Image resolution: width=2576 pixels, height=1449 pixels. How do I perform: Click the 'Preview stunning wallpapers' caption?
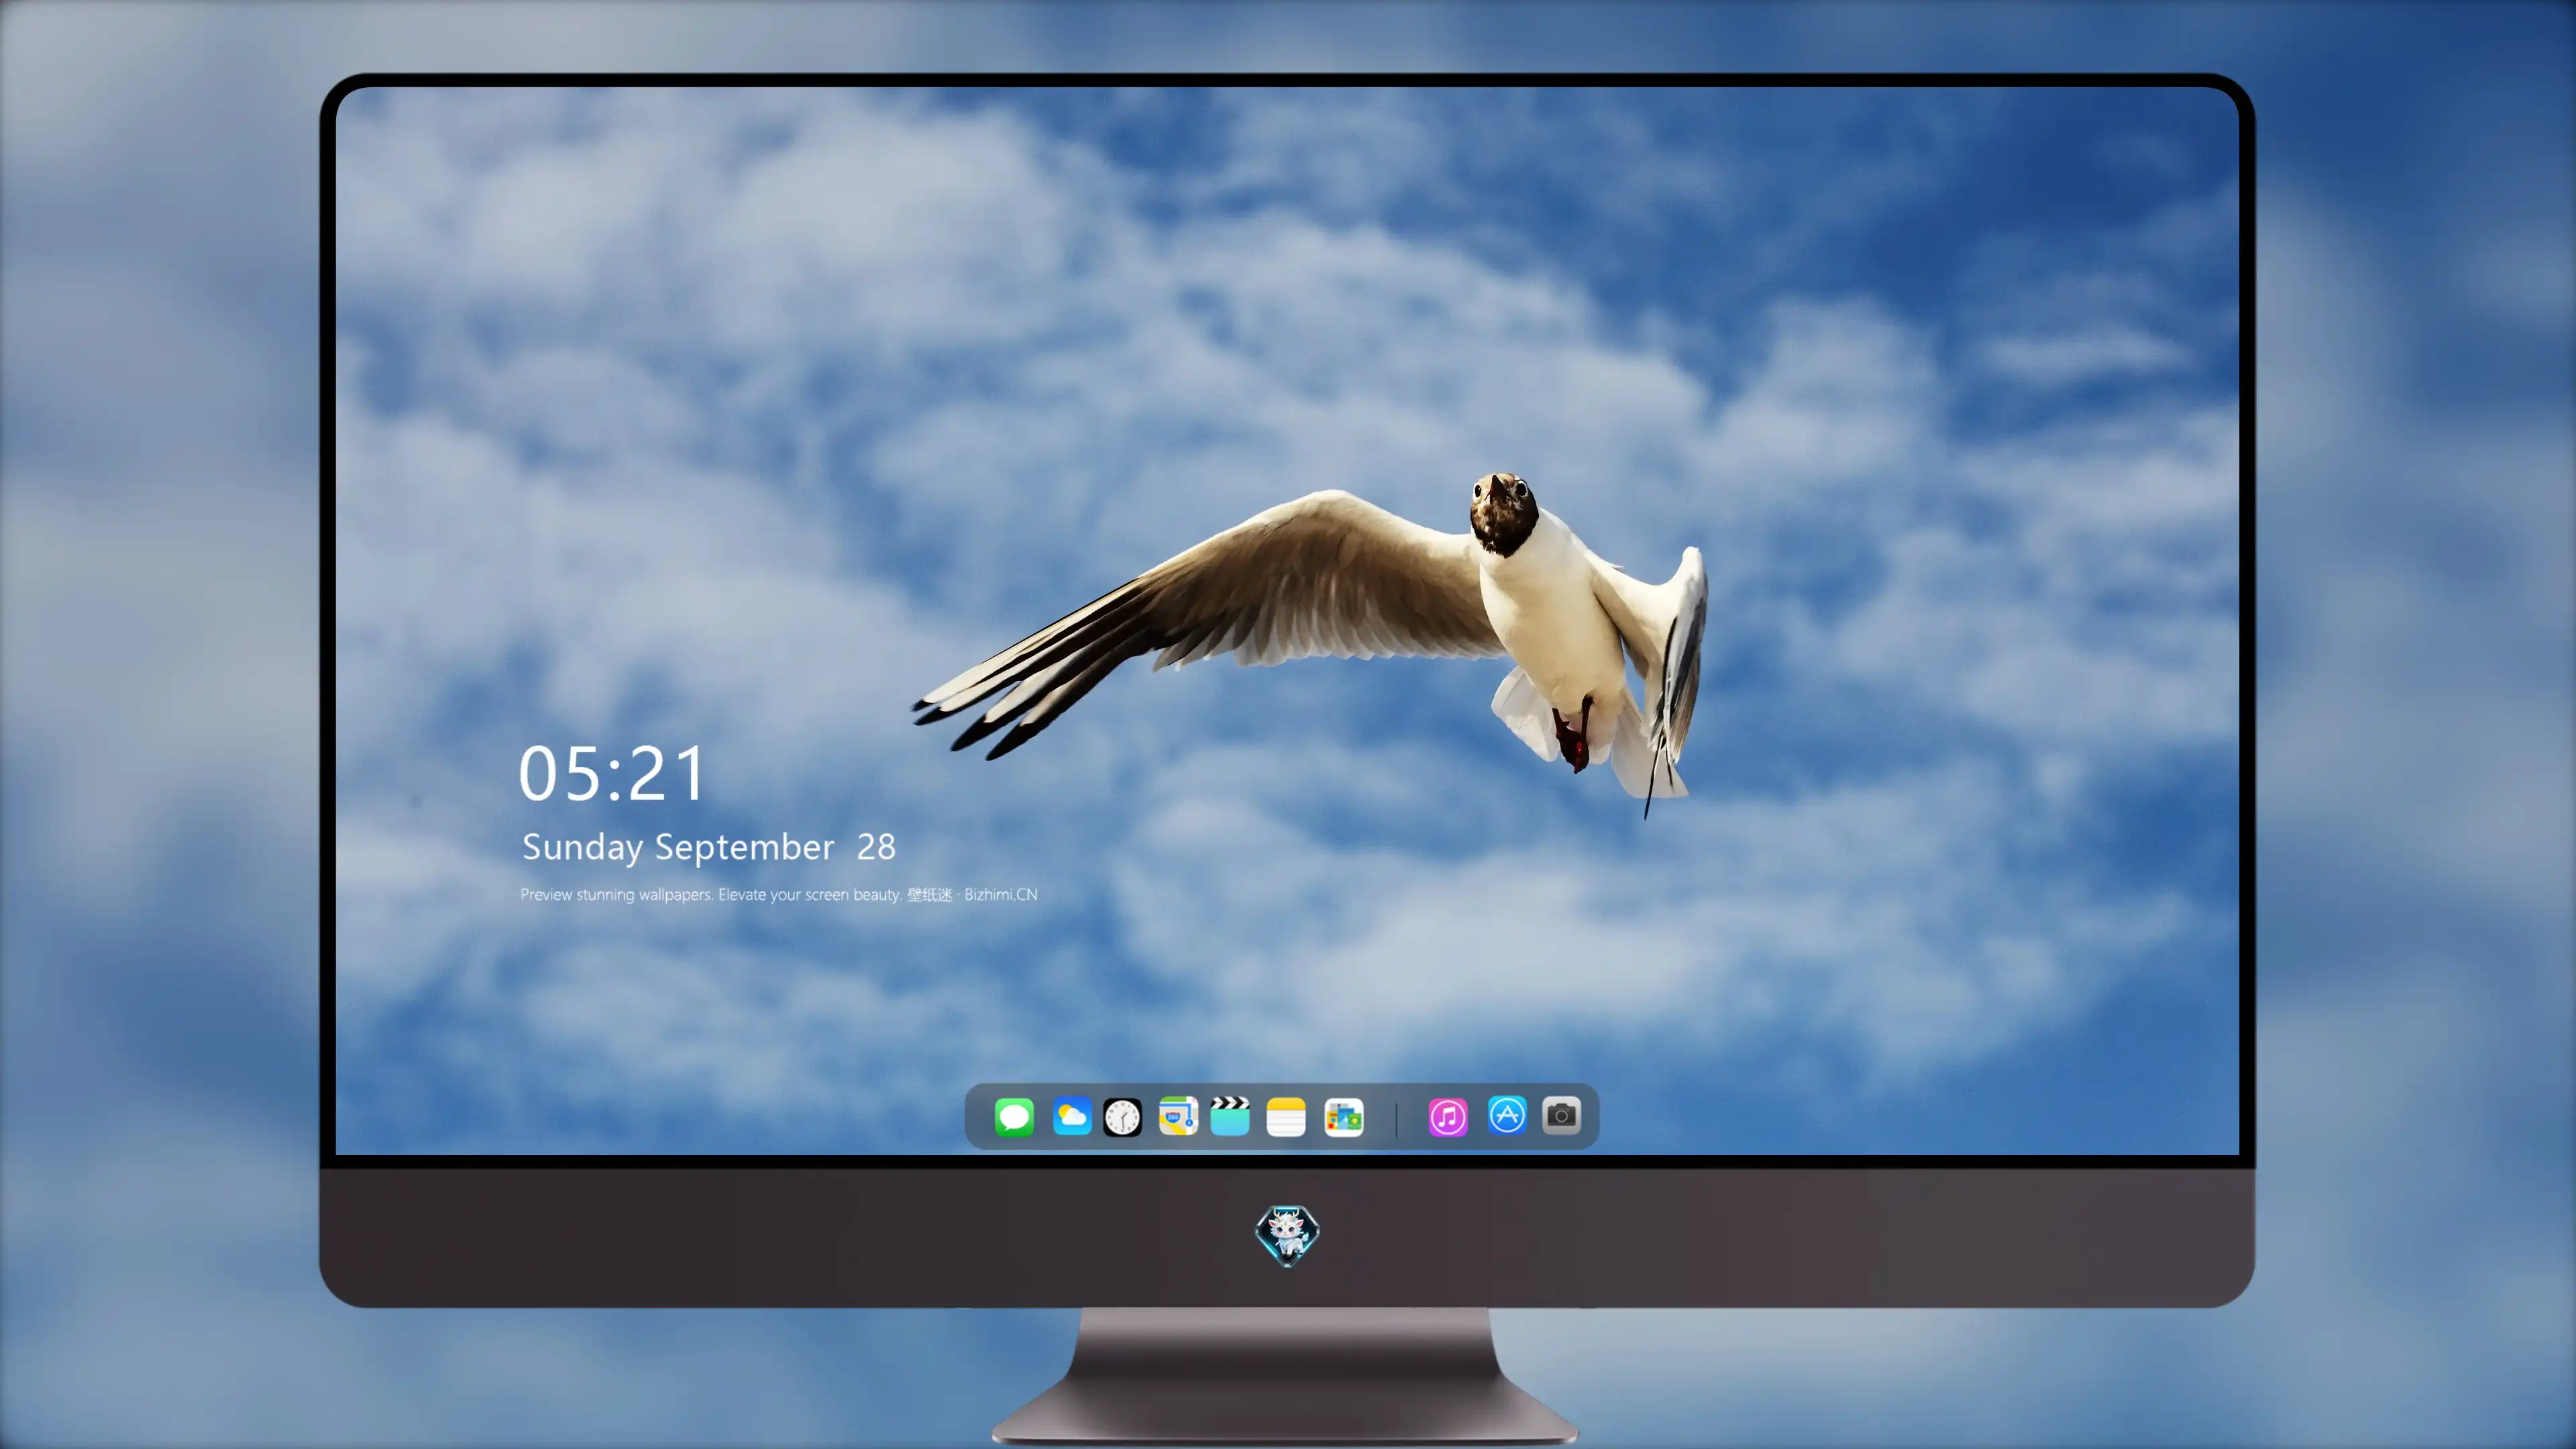779,895
